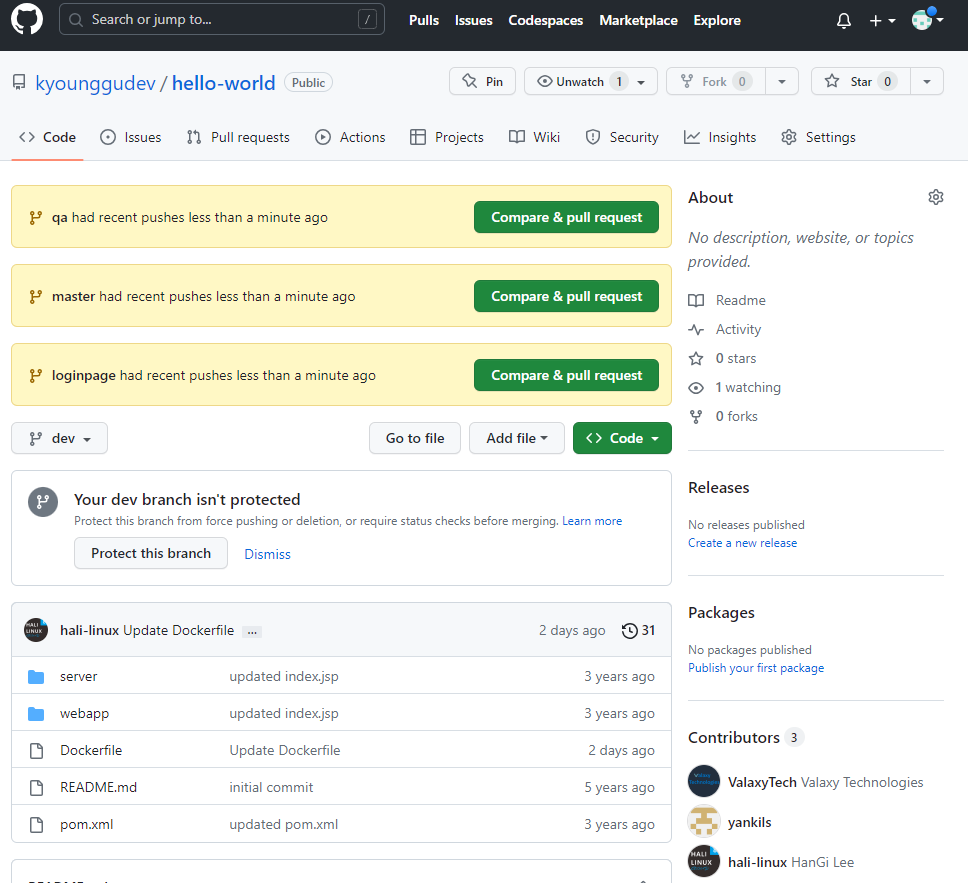Image resolution: width=968 pixels, height=883 pixels.
Task: Open the user avatar menu
Action: (928, 20)
